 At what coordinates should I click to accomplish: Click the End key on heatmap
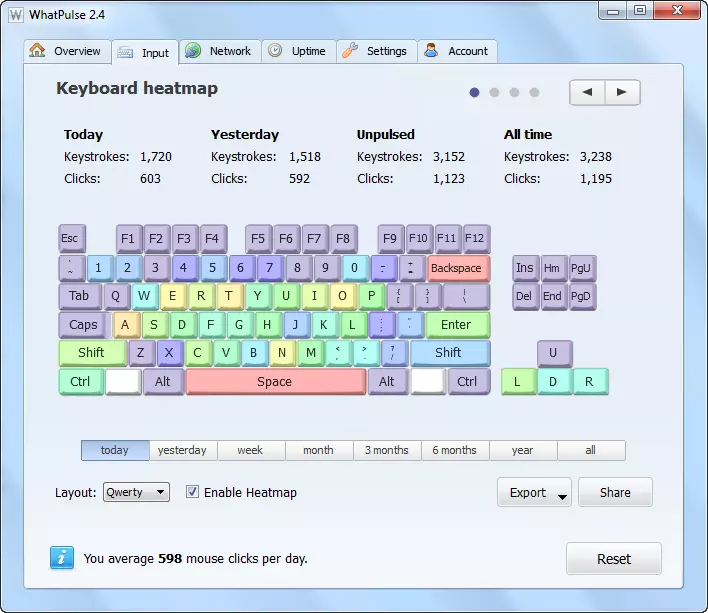tap(553, 296)
